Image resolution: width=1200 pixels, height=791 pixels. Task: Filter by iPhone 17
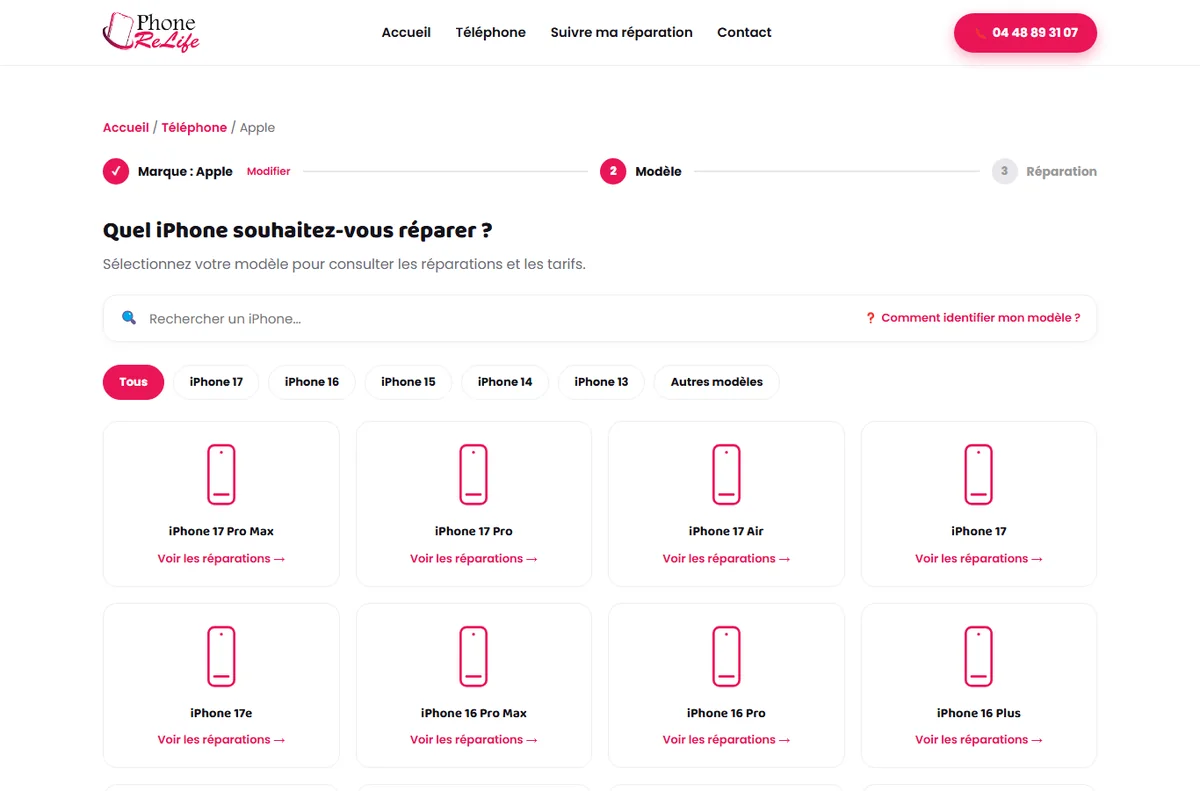216,382
